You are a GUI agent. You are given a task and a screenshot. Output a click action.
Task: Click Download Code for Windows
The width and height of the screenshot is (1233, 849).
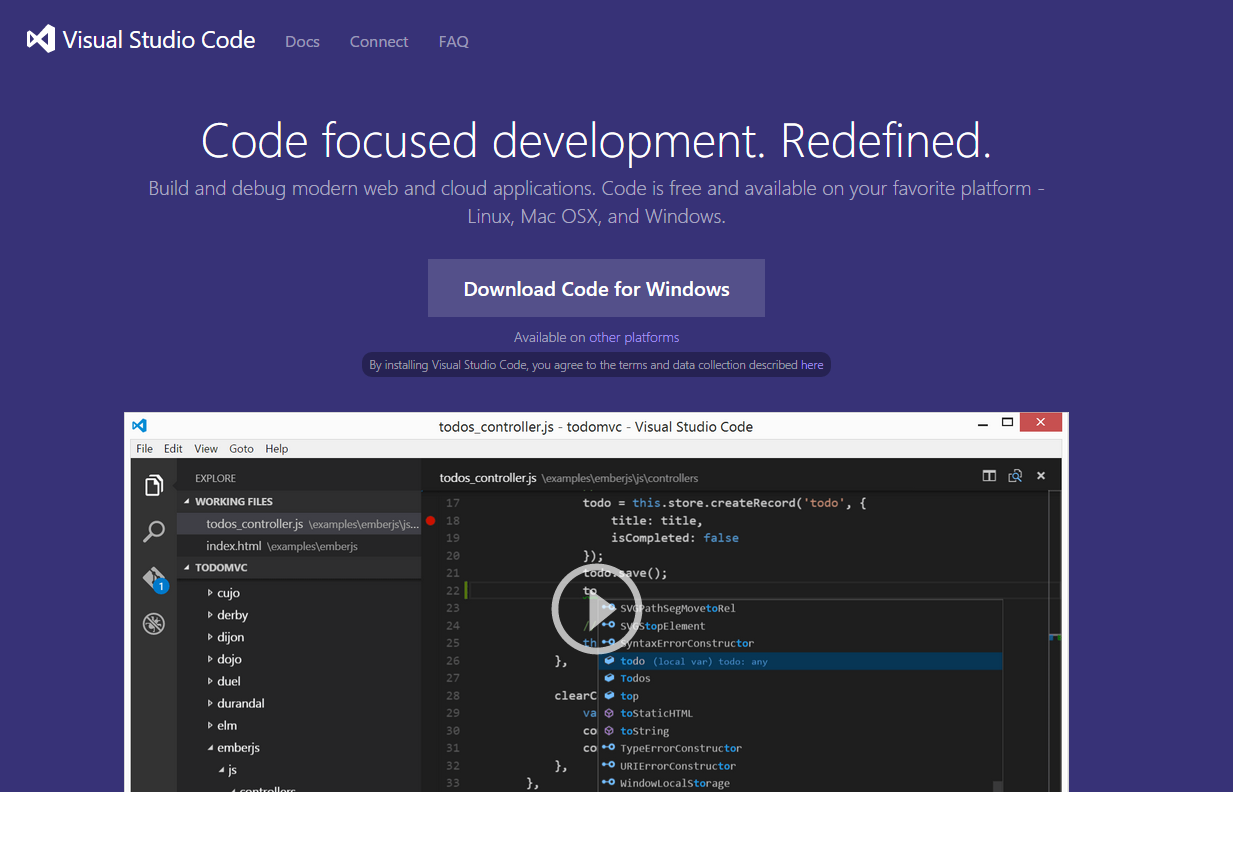coord(596,288)
